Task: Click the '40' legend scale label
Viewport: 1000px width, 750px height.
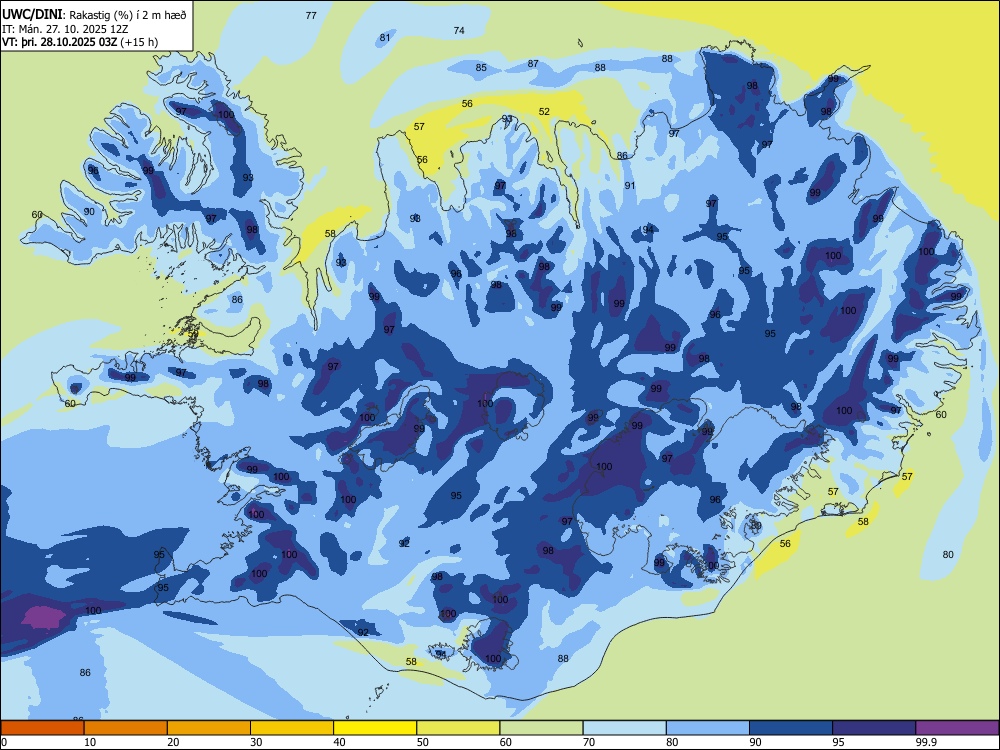Action: [x=339, y=742]
